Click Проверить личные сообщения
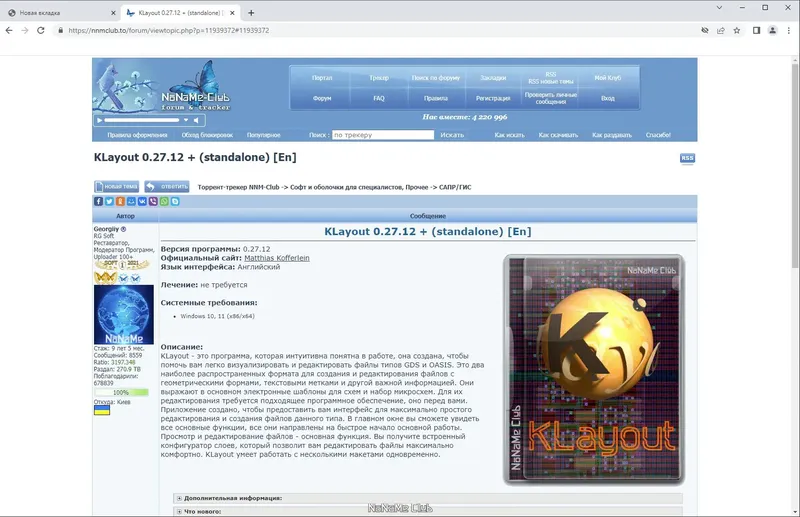Viewport: 800px width, 517px height. point(551,98)
